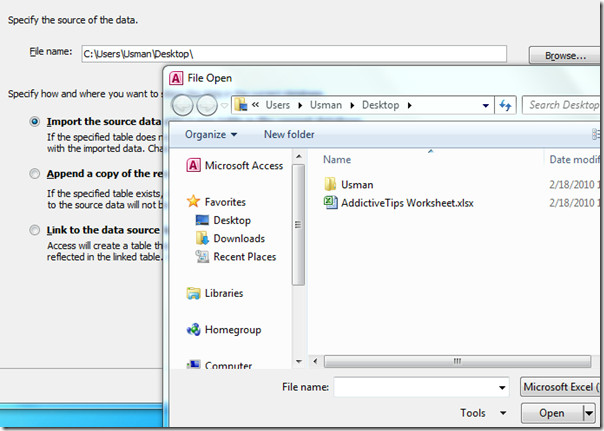Expand the Organize dropdown menu
The image size is (604, 431).
pyautogui.click(x=211, y=134)
